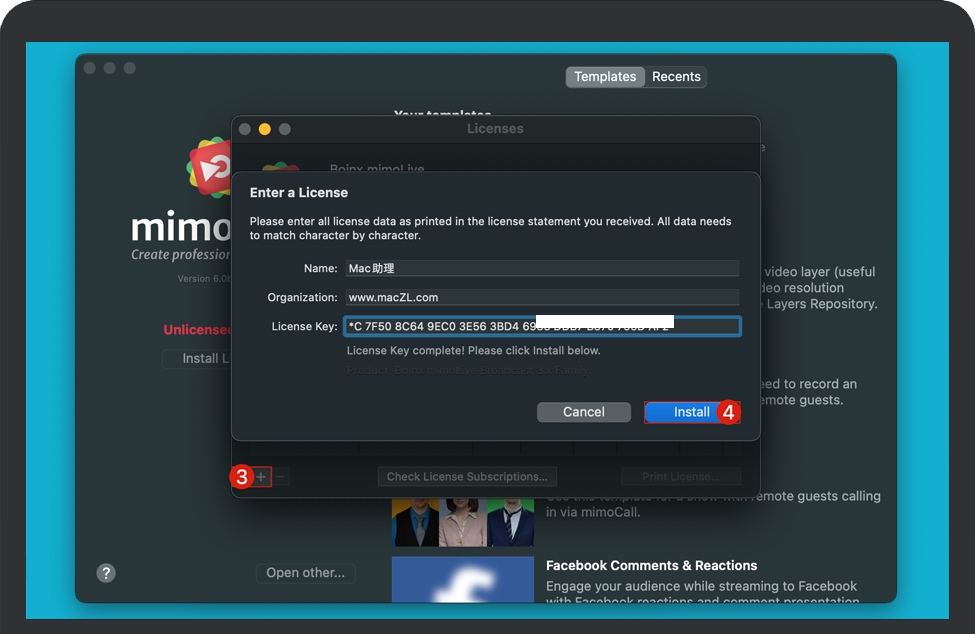The width and height of the screenshot is (975, 634).
Task: Click the Open other... button
Action: [x=305, y=572]
